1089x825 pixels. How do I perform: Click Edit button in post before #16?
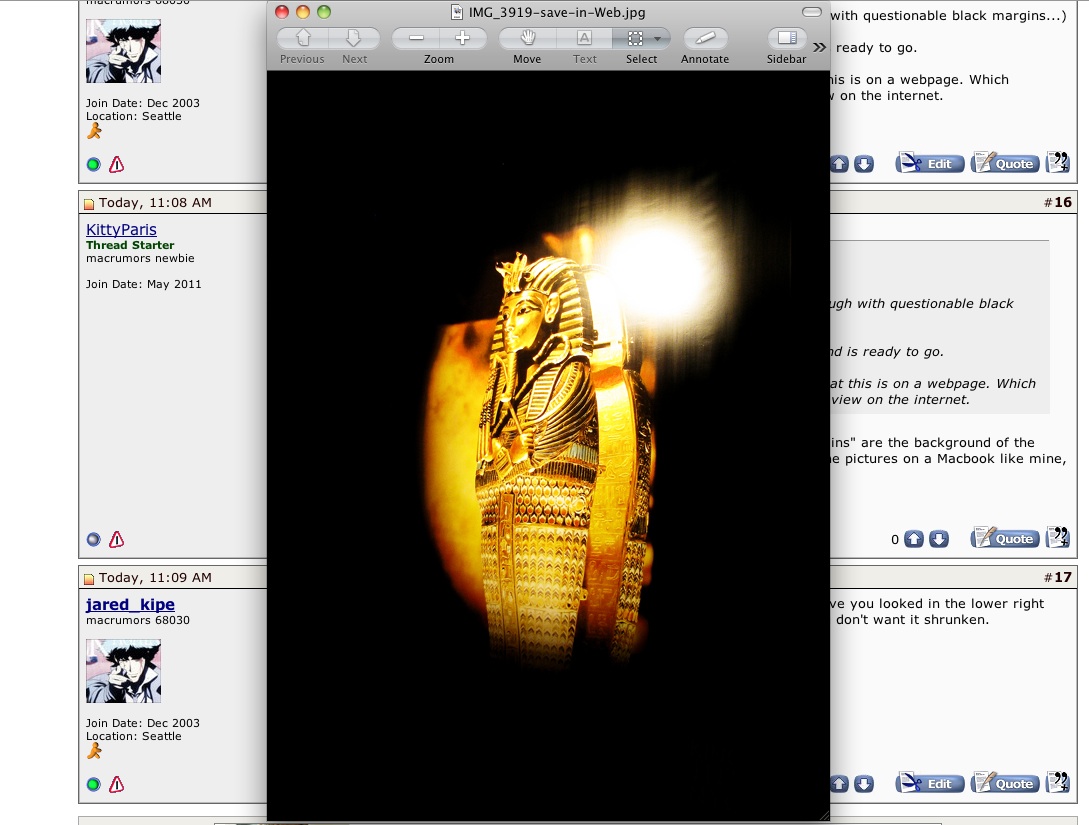pyautogui.click(x=930, y=163)
